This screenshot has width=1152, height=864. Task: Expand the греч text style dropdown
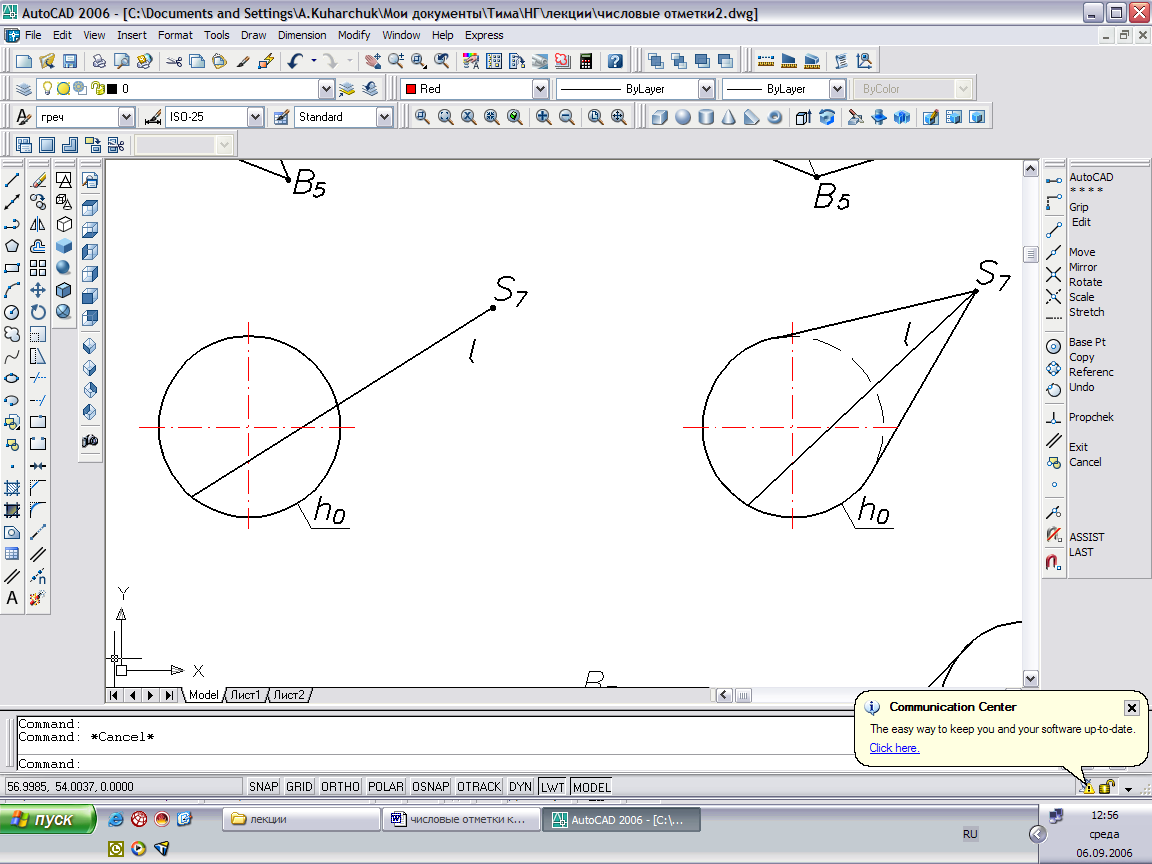pyautogui.click(x=126, y=117)
